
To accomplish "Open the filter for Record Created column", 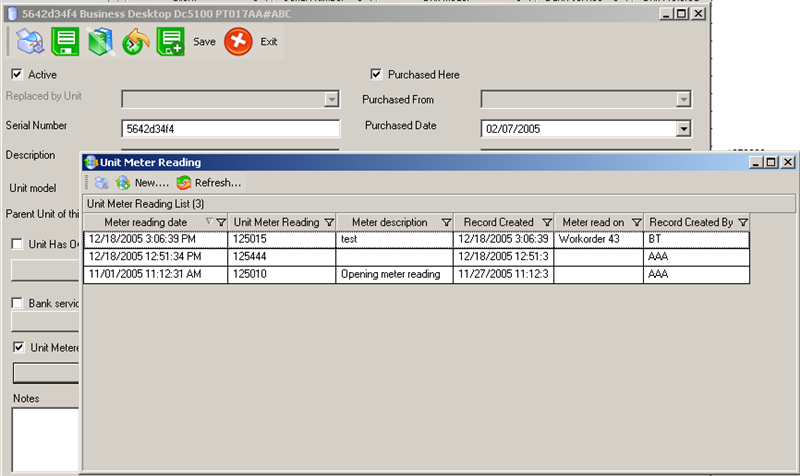I will (x=547, y=222).
